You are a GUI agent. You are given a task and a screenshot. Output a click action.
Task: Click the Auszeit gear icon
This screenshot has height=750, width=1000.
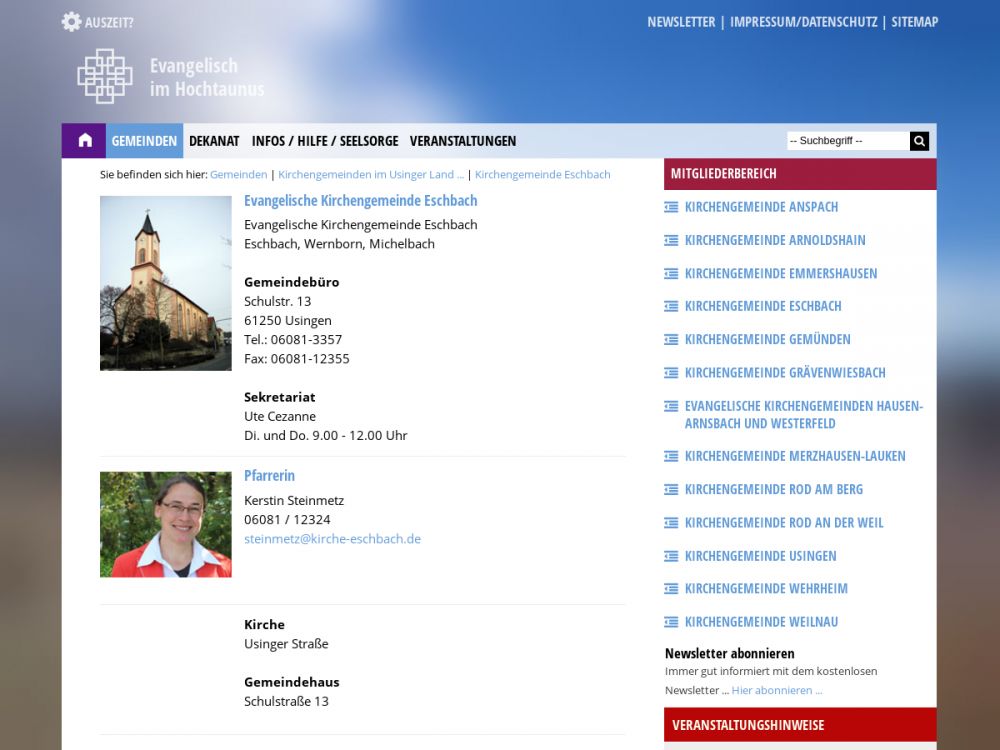click(x=71, y=22)
